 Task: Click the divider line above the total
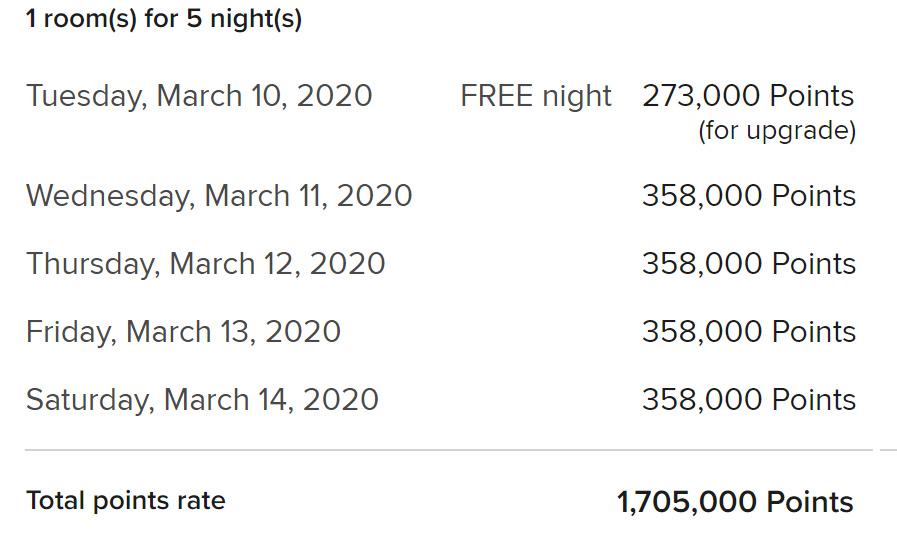[x=448, y=450]
